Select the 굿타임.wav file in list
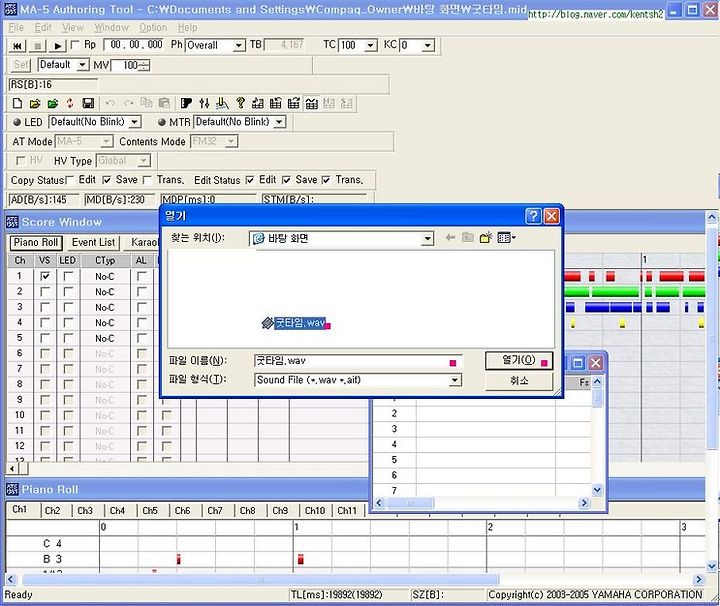 click(296, 323)
